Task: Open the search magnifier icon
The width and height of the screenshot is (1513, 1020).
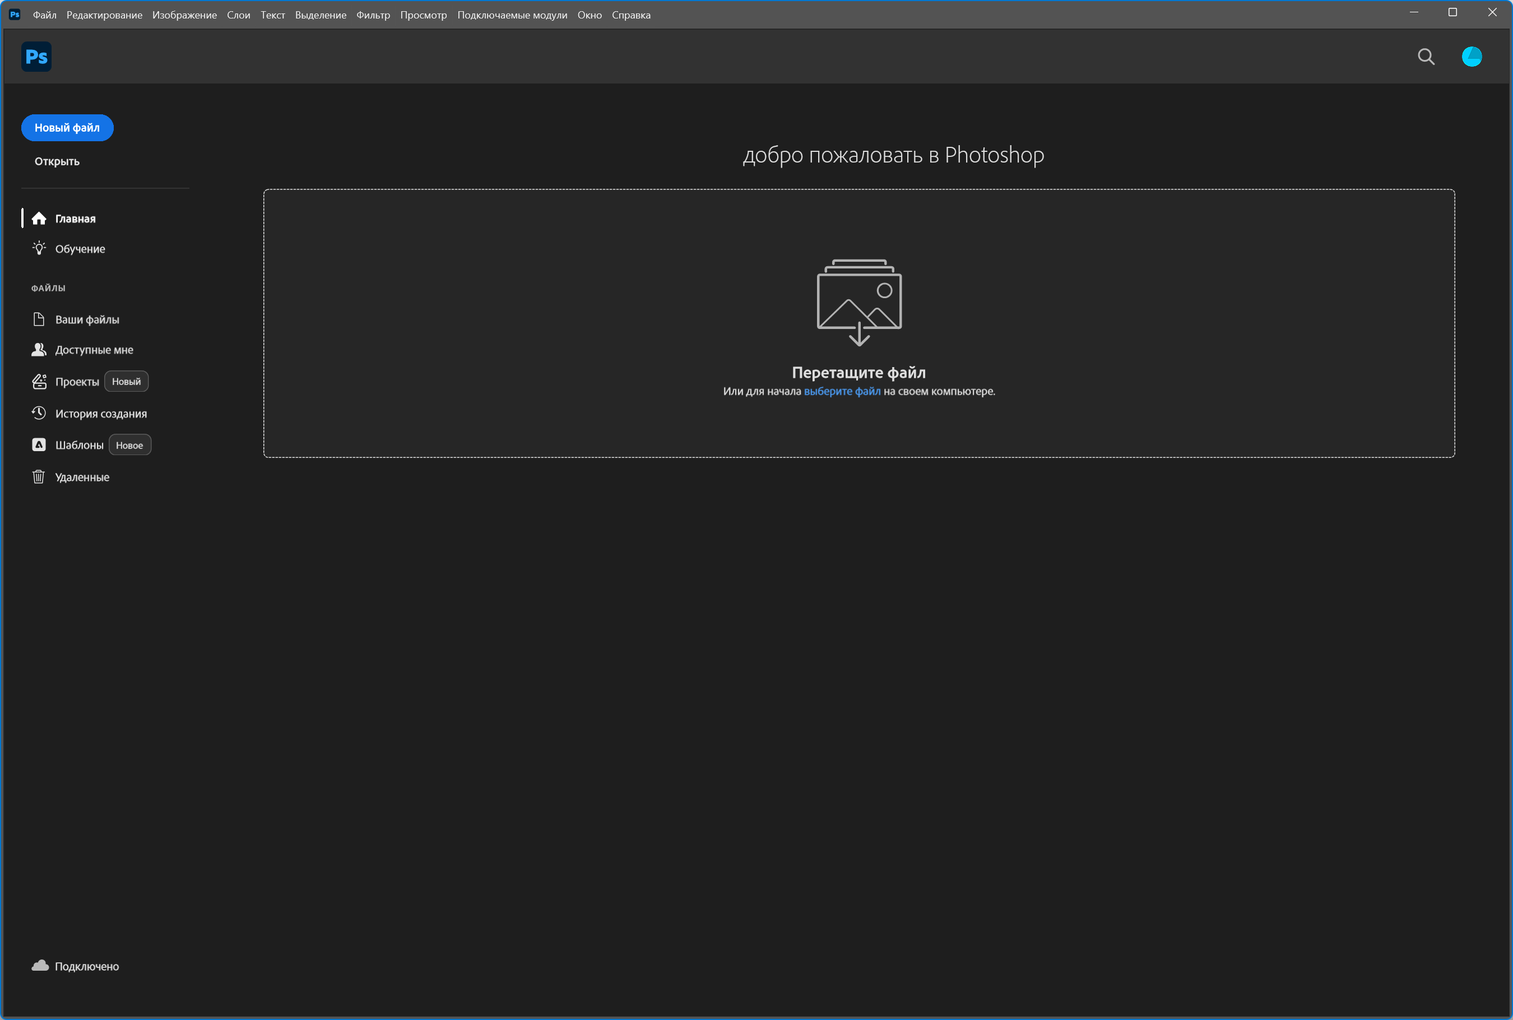Action: pyautogui.click(x=1426, y=57)
